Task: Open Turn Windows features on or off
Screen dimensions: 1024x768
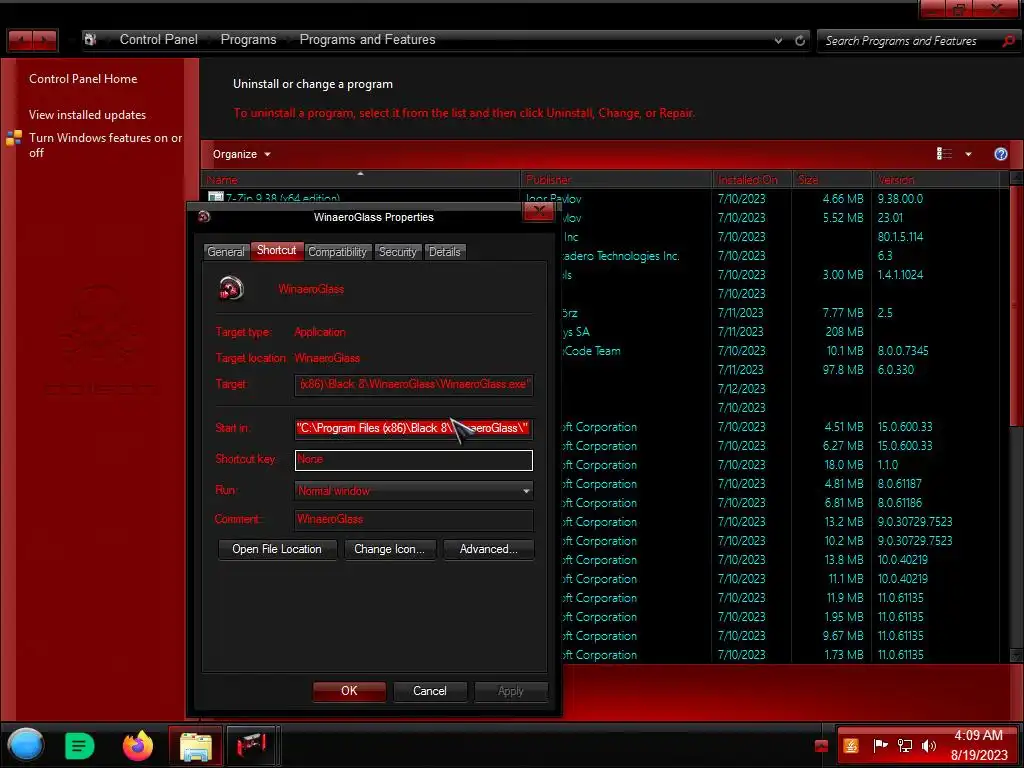Action: [x=105, y=145]
